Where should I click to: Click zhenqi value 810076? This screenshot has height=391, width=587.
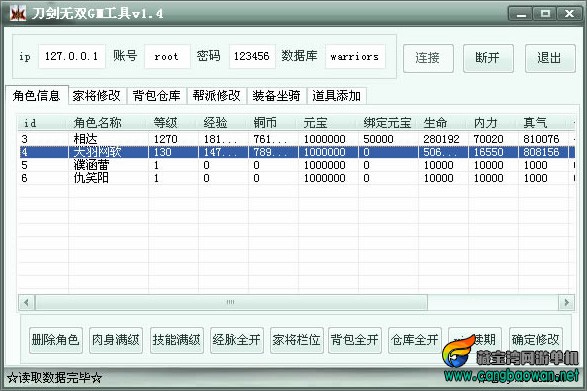pos(541,139)
